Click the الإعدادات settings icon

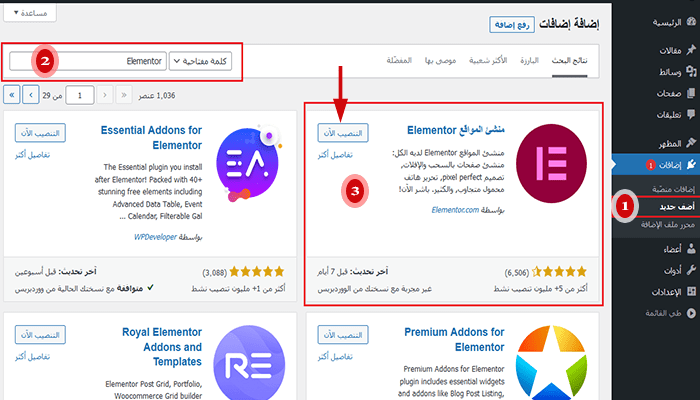691,292
